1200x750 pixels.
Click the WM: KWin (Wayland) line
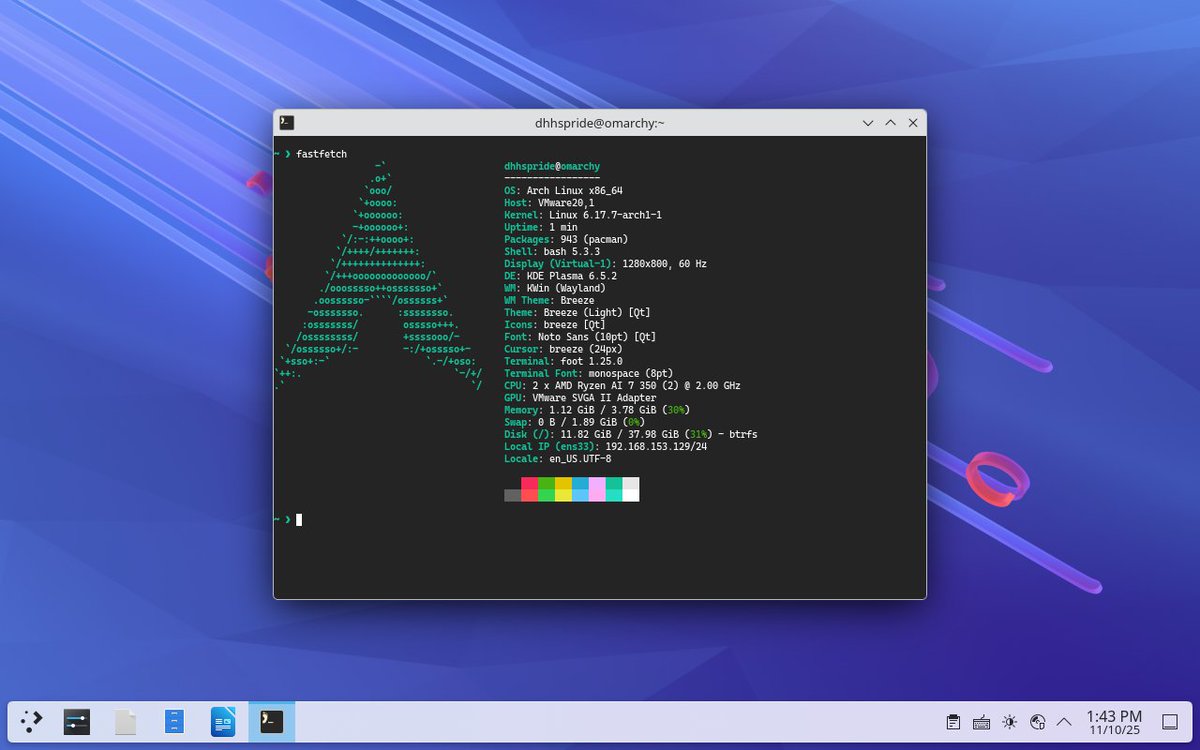555,287
